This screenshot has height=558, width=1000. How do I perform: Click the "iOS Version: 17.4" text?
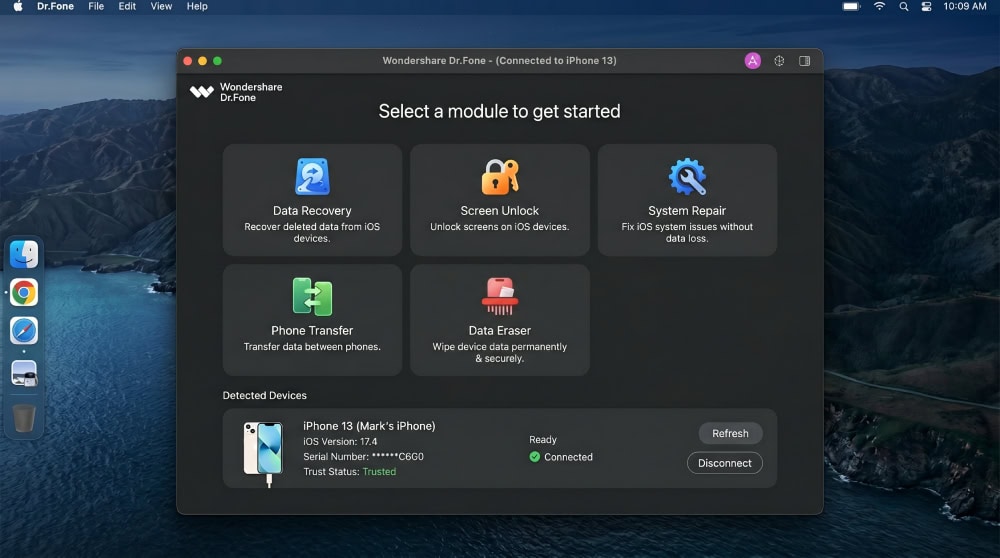click(x=340, y=441)
